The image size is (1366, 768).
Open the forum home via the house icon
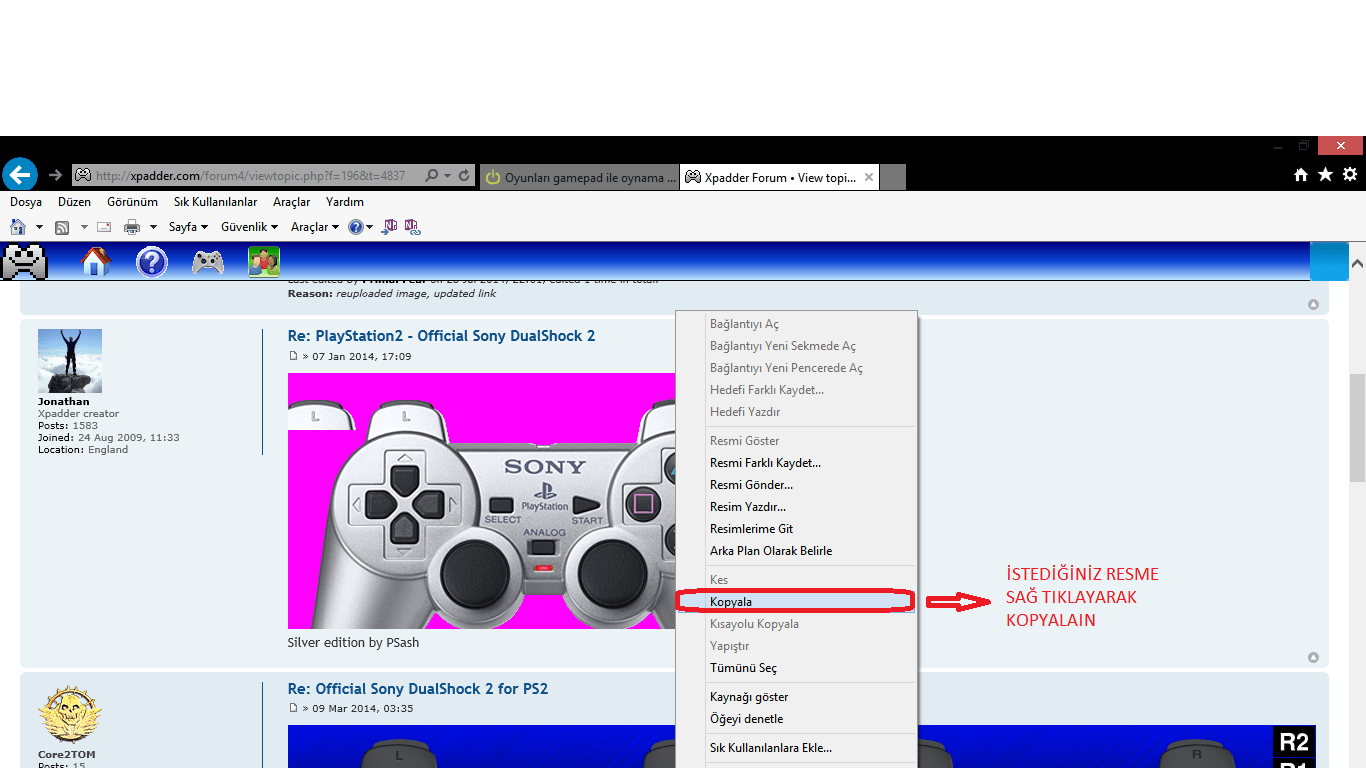click(x=96, y=262)
